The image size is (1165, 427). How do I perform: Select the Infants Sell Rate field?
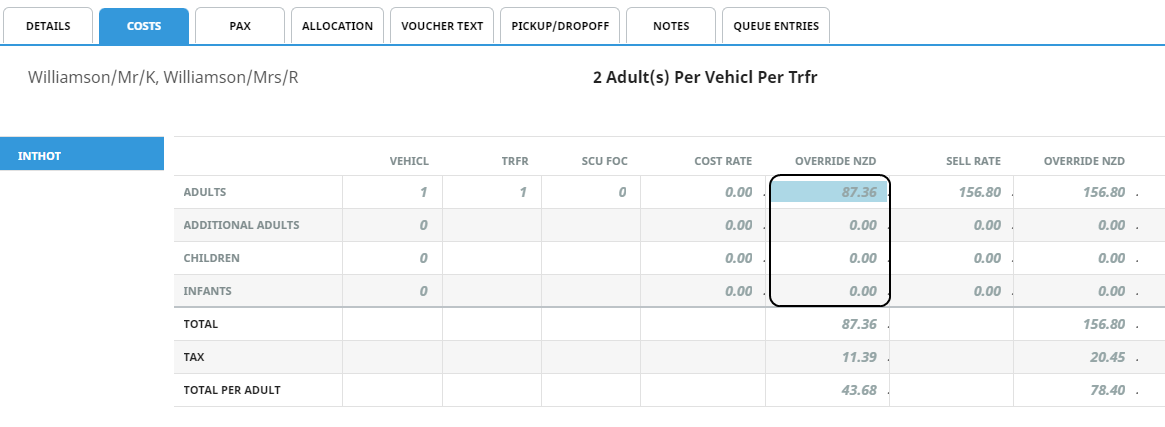point(960,291)
